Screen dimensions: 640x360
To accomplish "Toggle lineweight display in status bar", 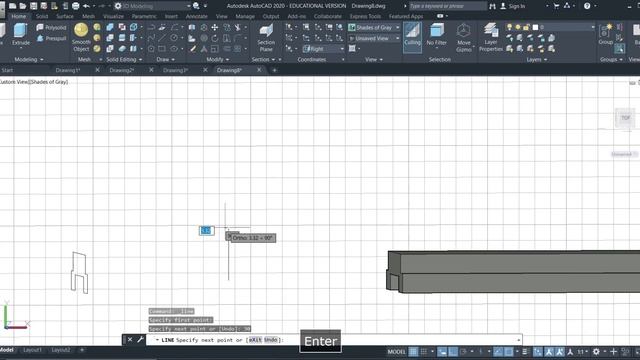I will [x=525, y=351].
